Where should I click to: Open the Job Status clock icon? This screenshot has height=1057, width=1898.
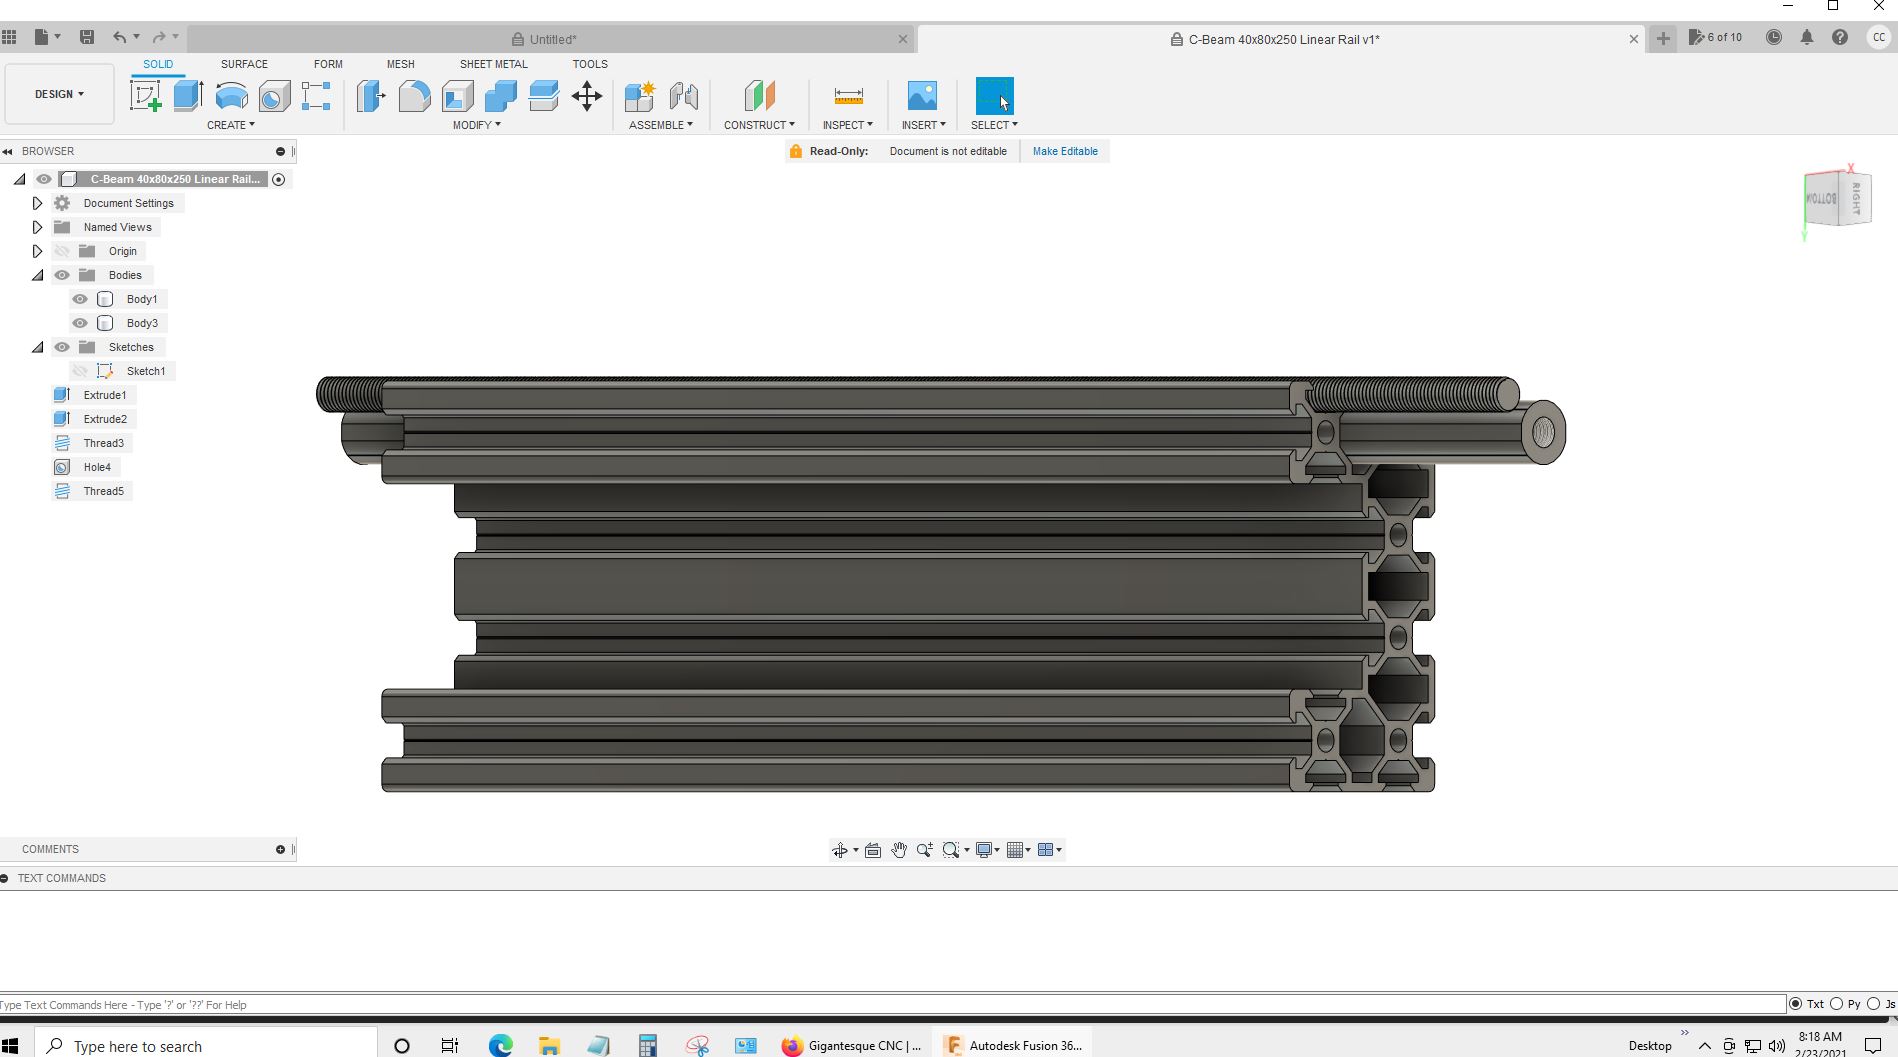(1773, 37)
